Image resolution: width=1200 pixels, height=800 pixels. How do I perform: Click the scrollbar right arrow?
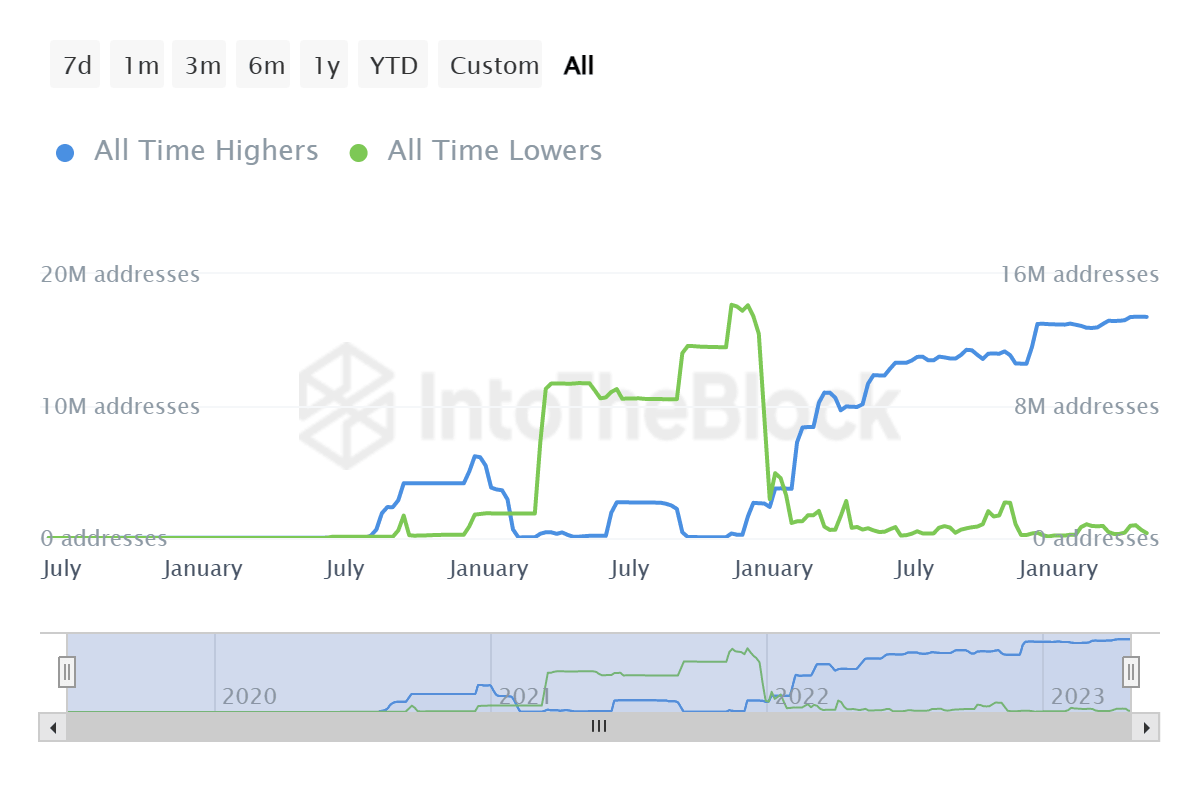coord(1146,727)
